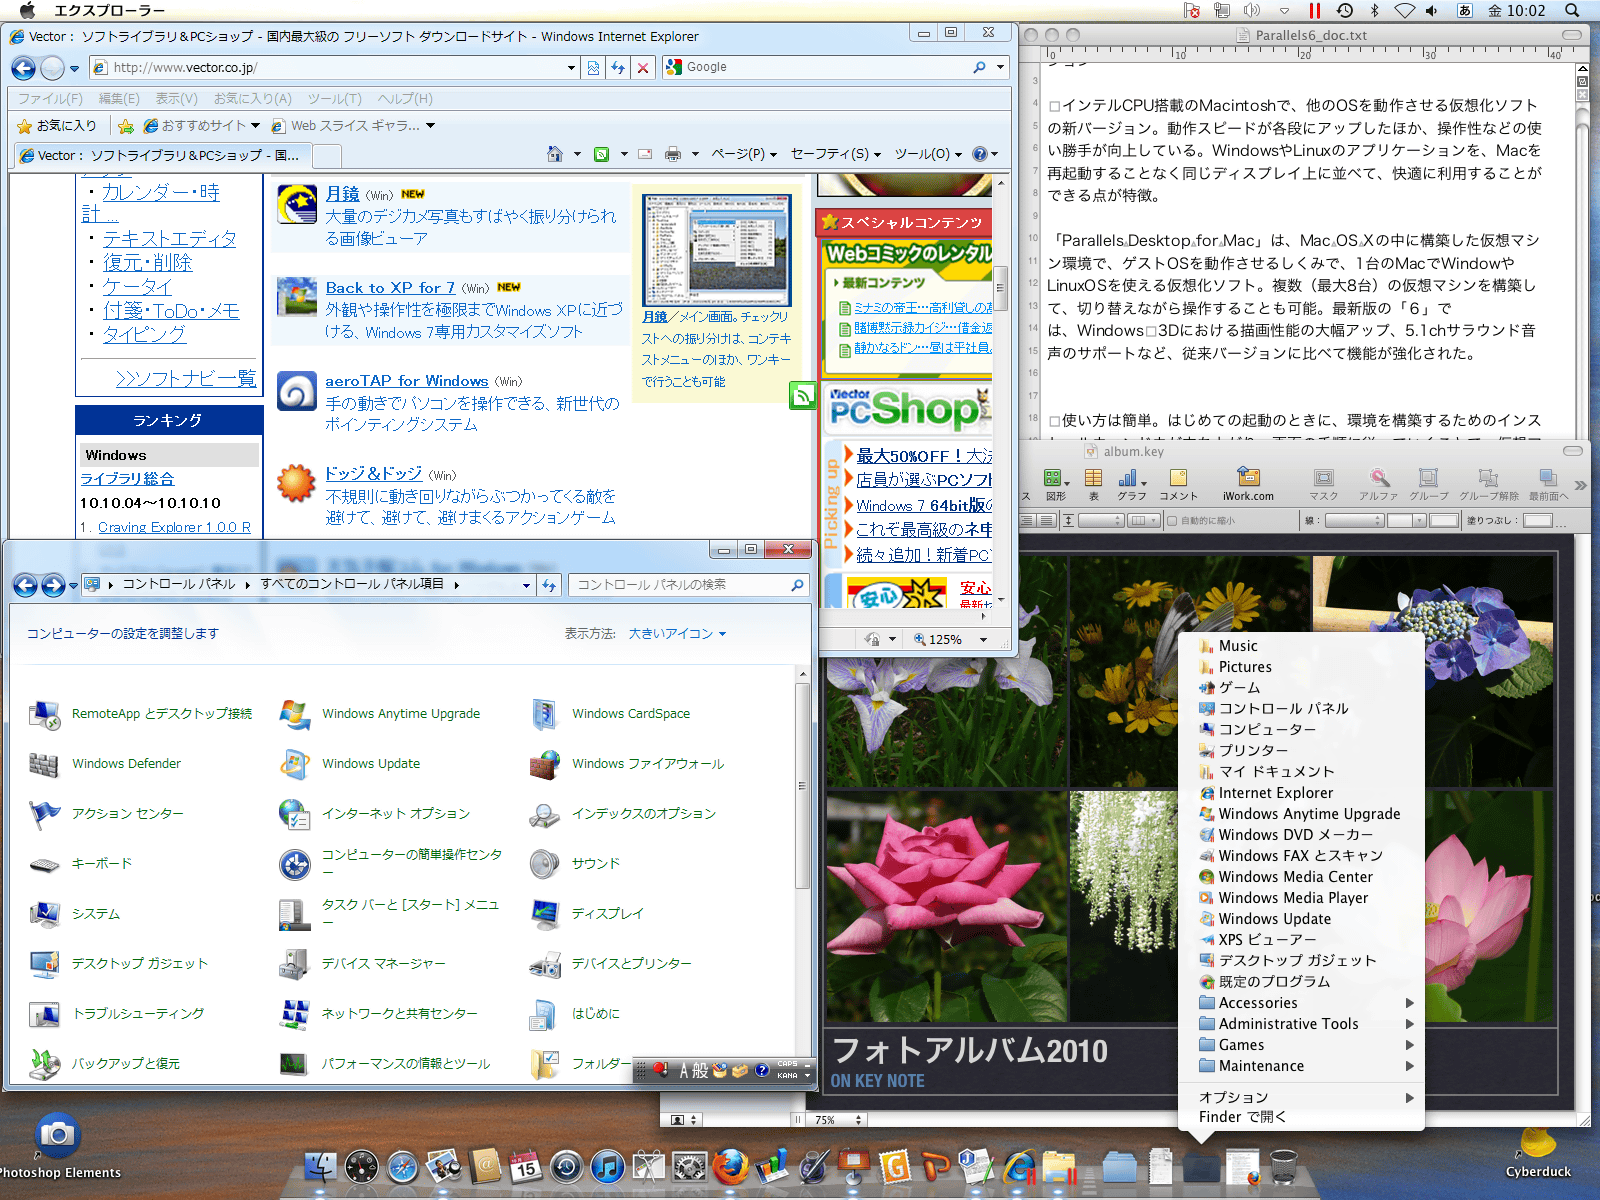Open ファイル(F) menu in IE
1600x1200 pixels.
(x=50, y=99)
